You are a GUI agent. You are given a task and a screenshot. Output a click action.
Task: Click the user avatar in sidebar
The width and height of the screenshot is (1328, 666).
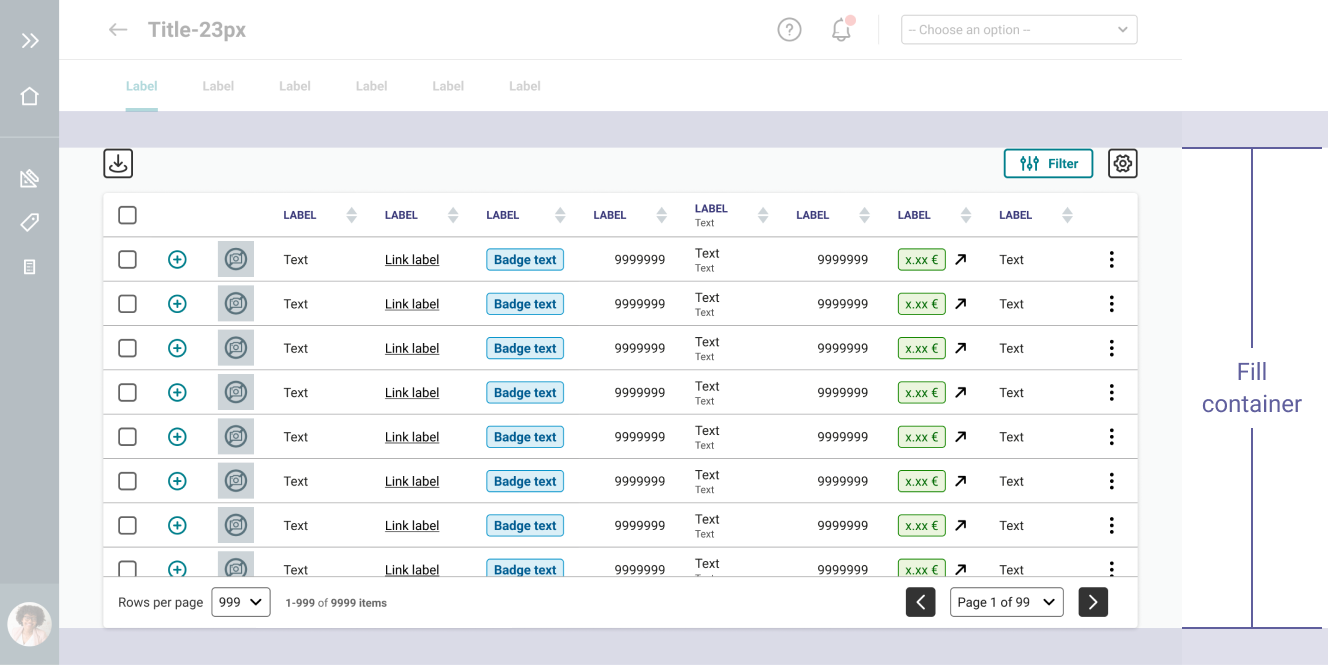29,624
